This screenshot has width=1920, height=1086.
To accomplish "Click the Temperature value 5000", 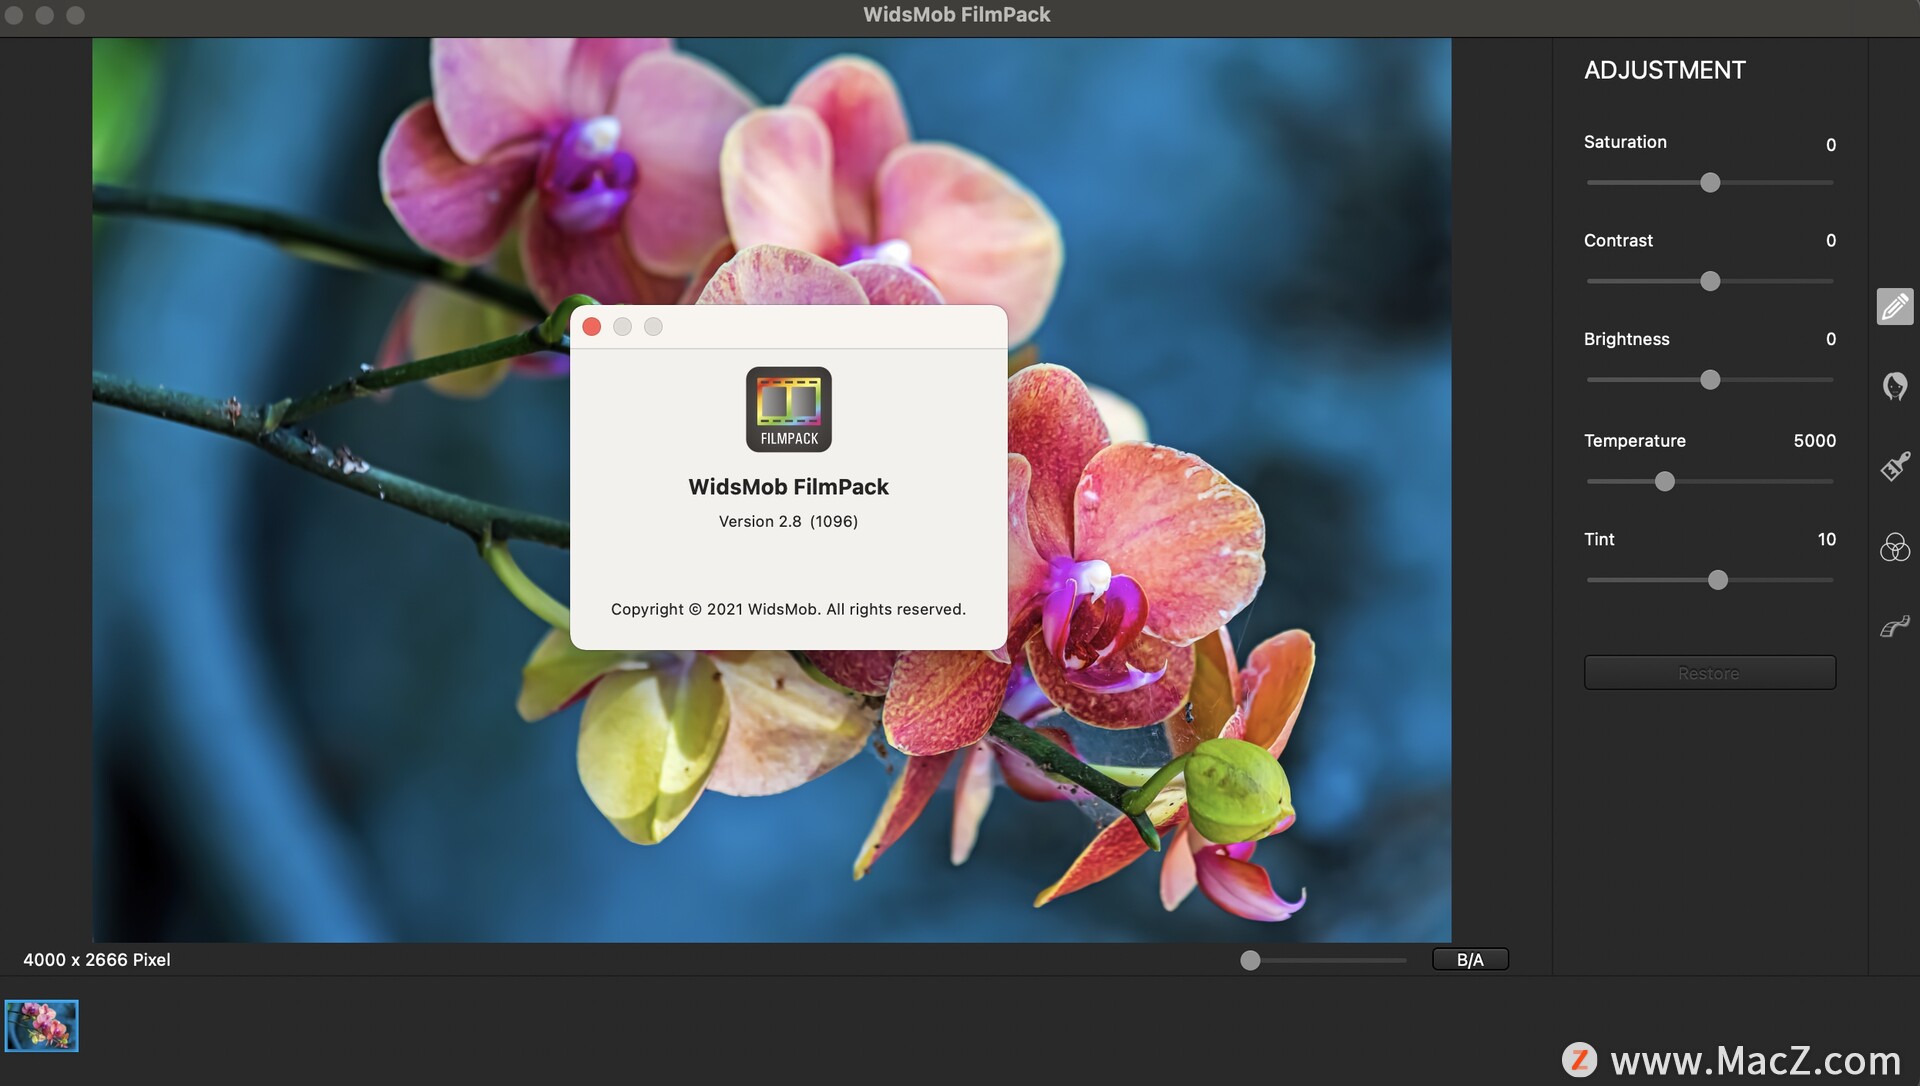I will click(1814, 441).
